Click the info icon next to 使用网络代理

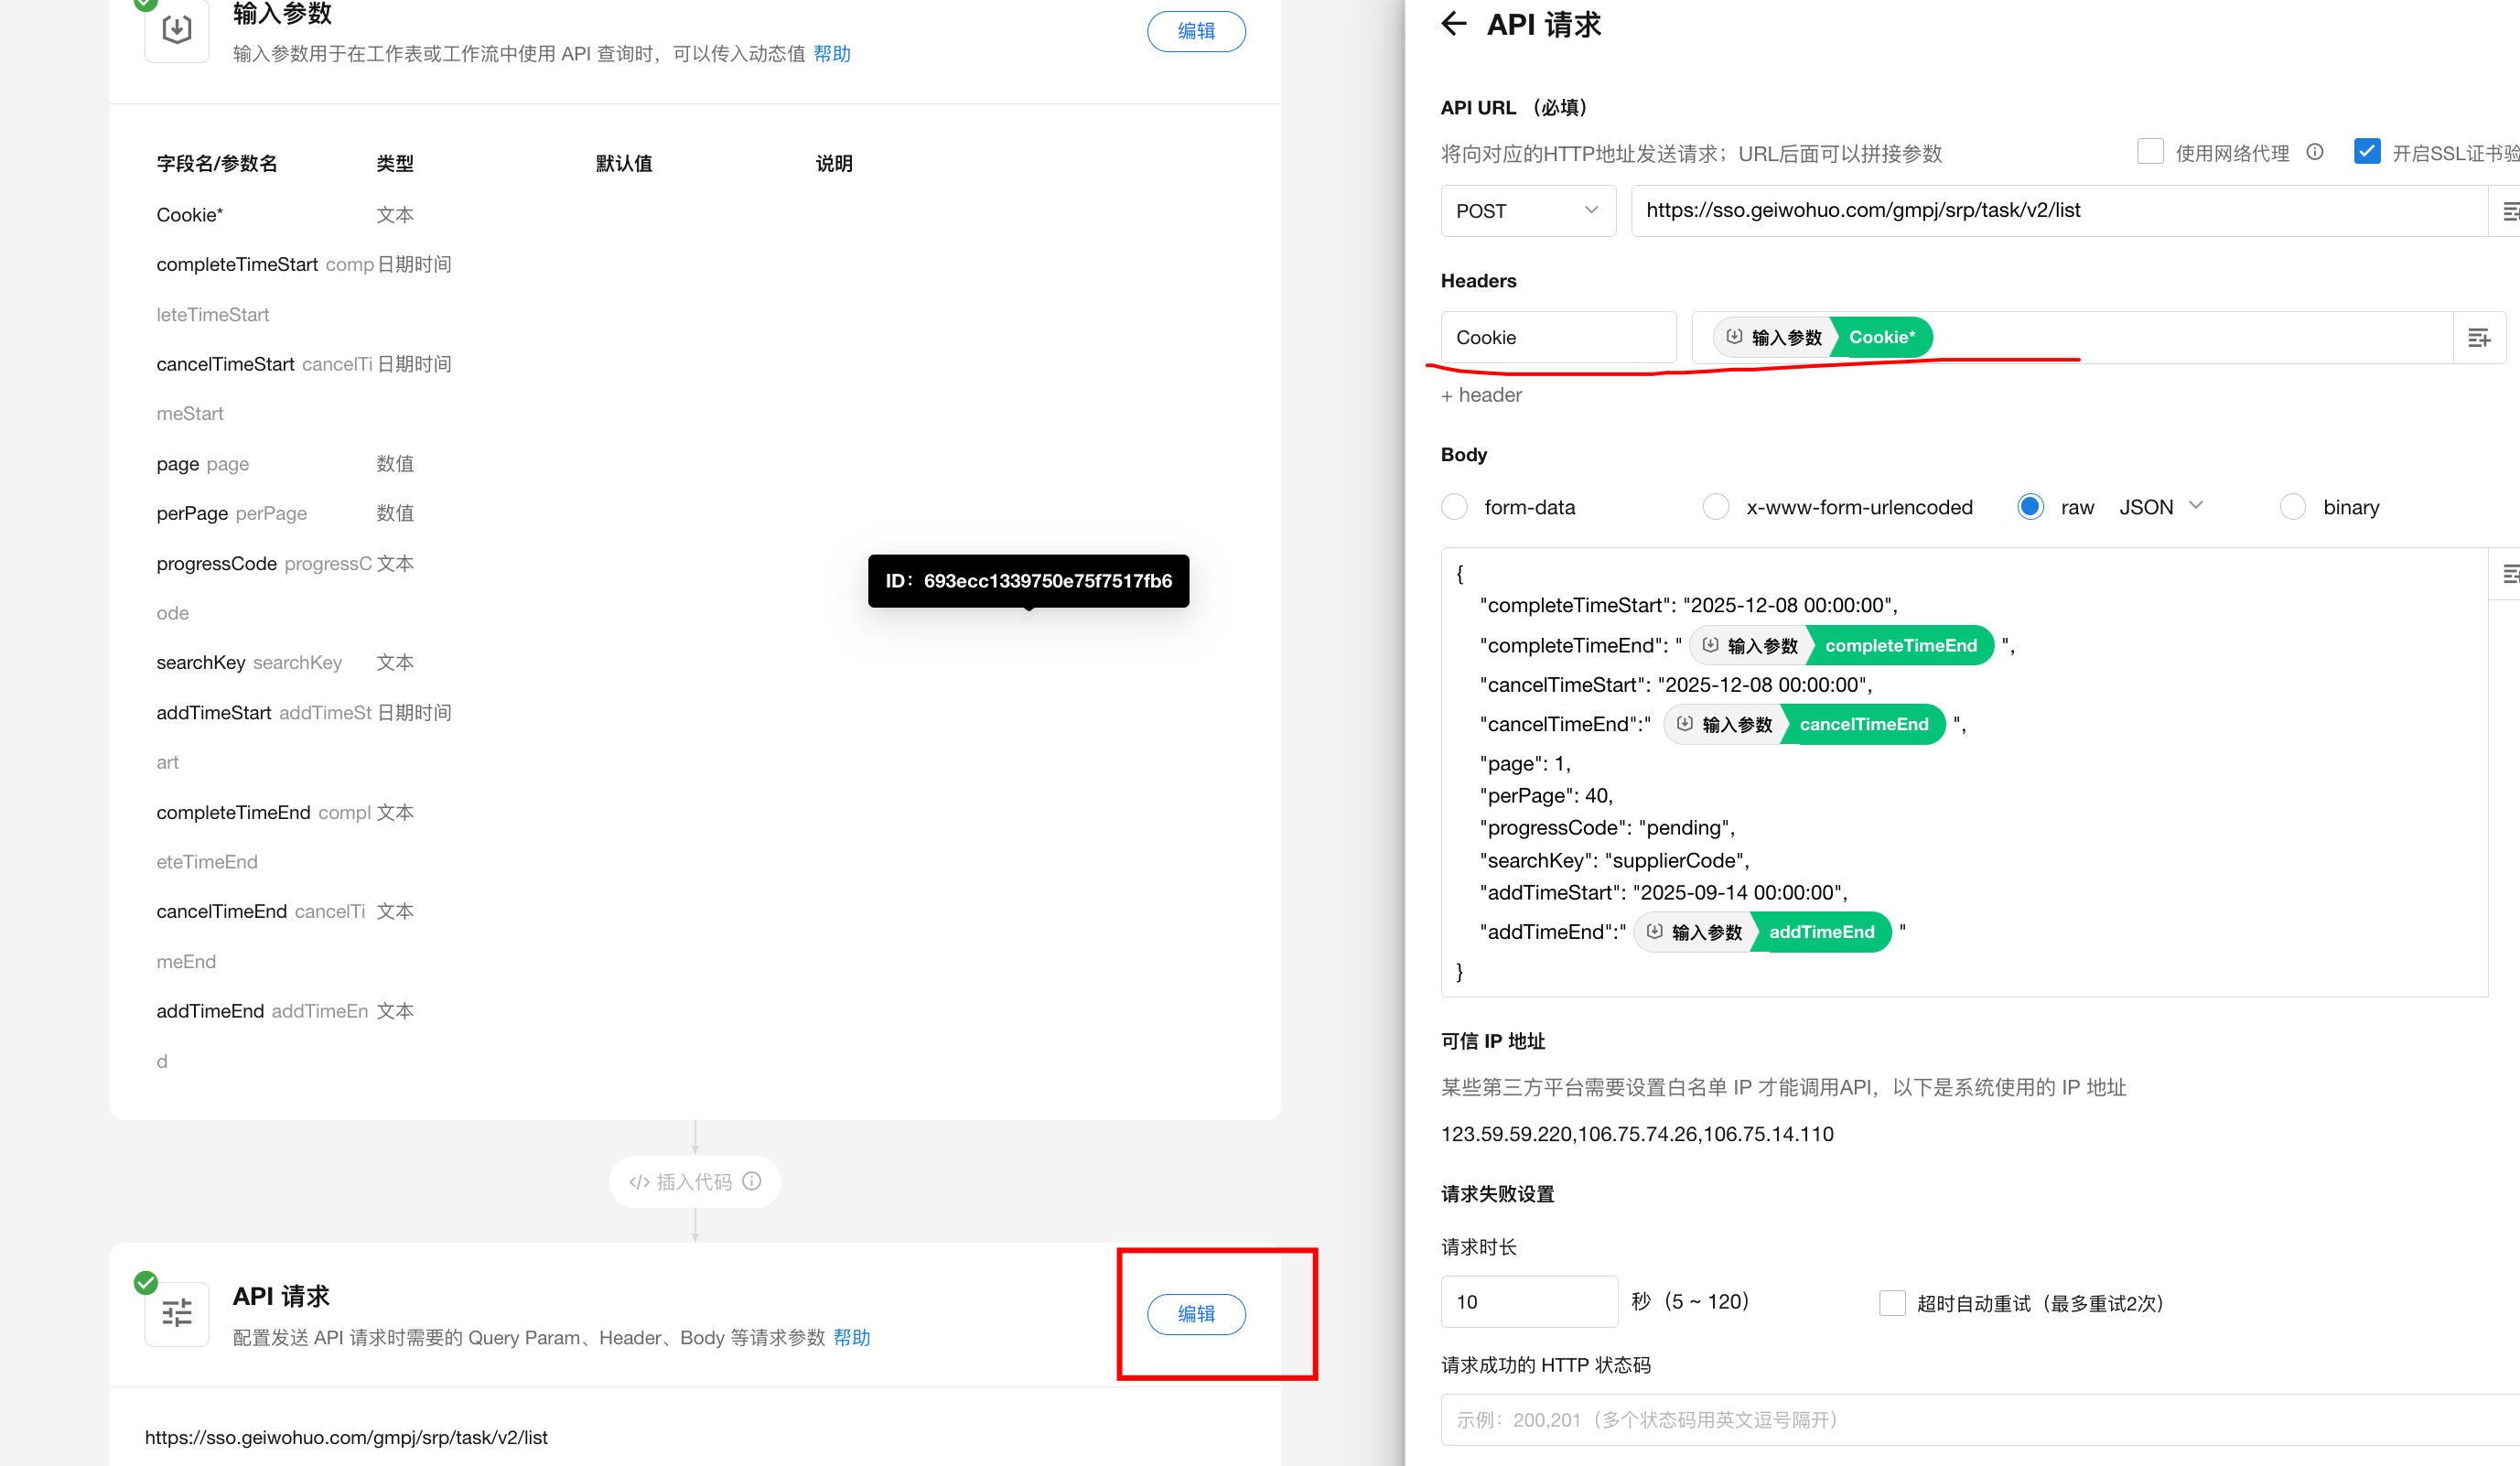click(2314, 152)
